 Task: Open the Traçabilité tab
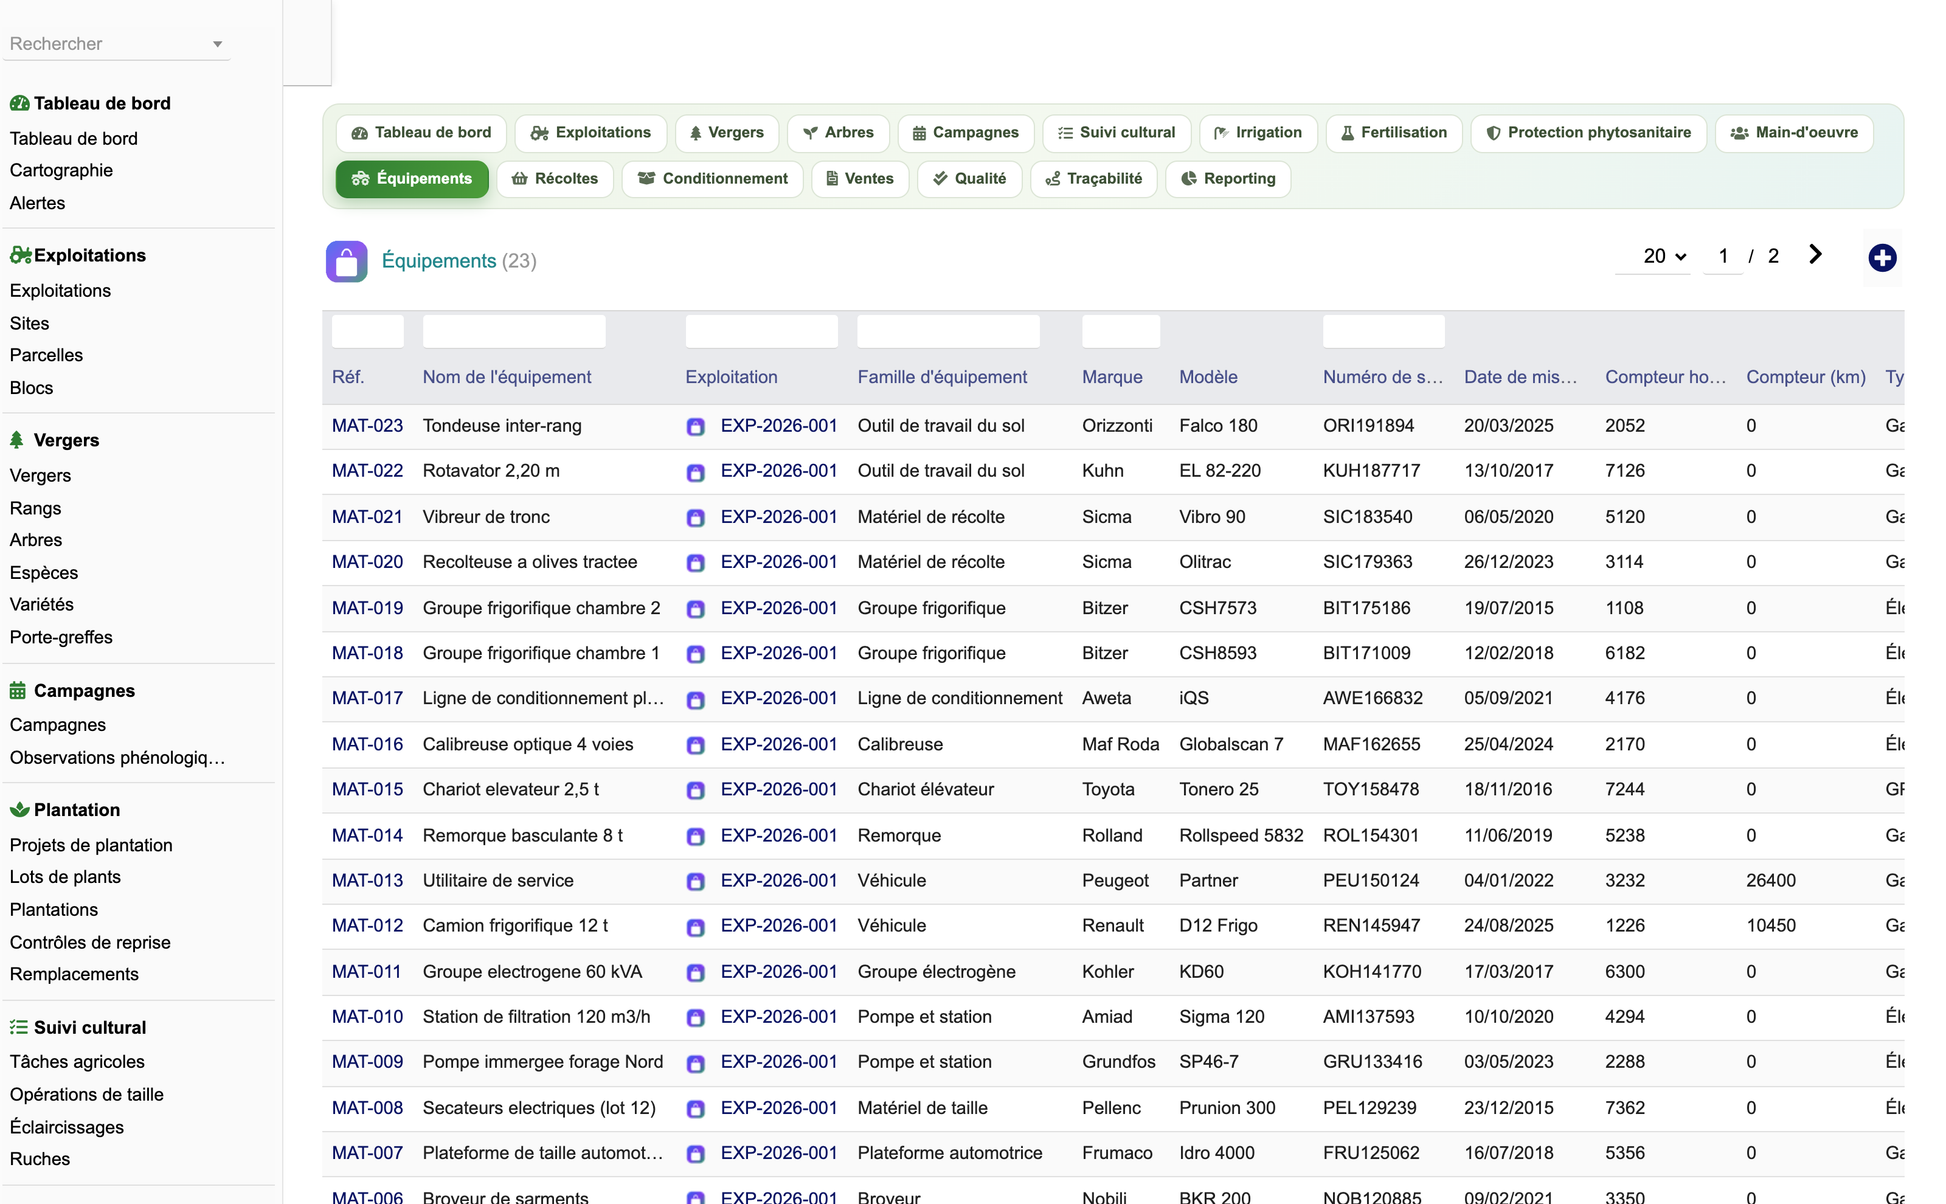pos(1094,179)
